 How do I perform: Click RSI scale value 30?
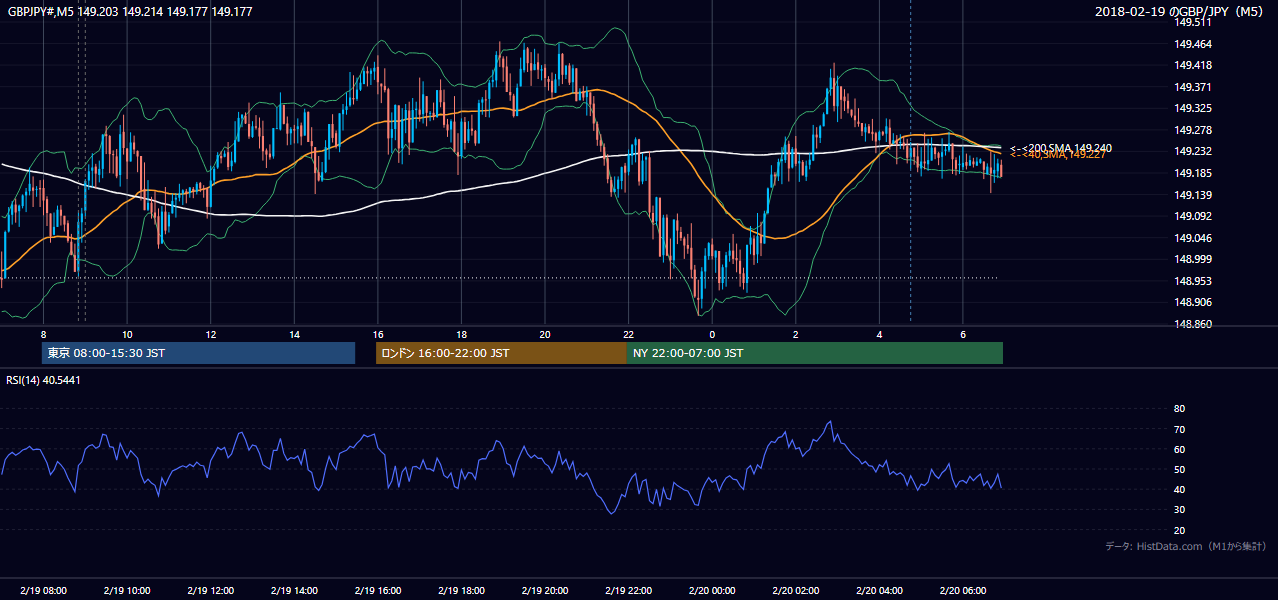[x=1179, y=510]
